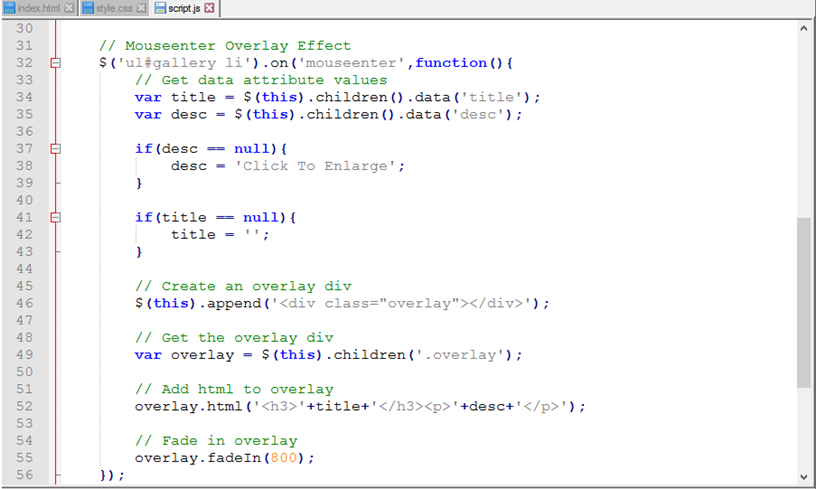This screenshot has height=489, width=816.
Task: Switch to the index.html tab
Action: (x=39, y=8)
